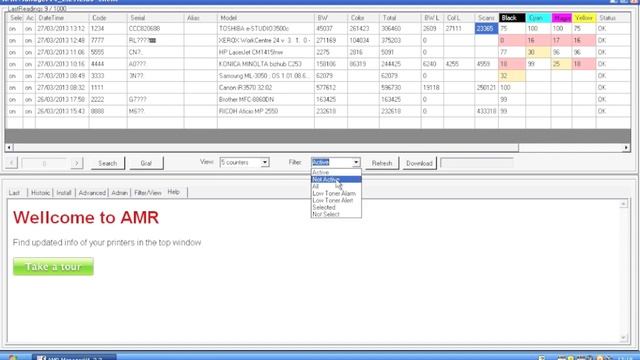Toggle Active 'on' for Canon iR3570 row
640x360 pixels.
29,88
